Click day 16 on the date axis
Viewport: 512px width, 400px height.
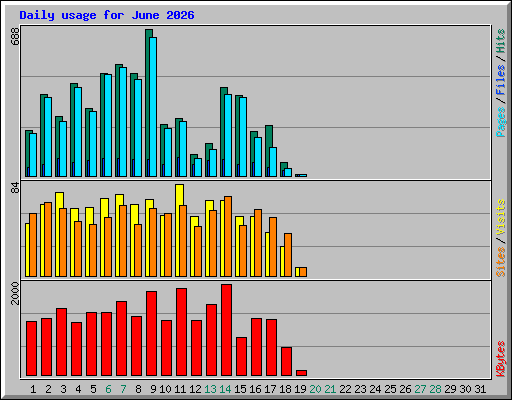(x=255, y=389)
